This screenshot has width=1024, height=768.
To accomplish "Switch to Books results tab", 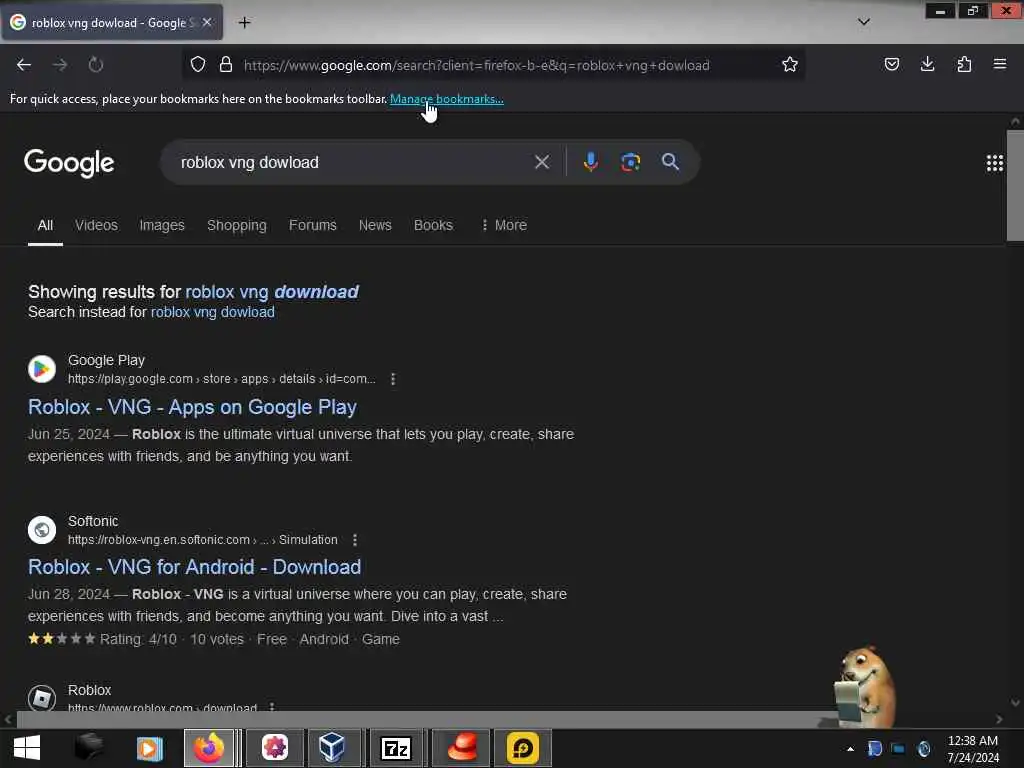I will click(x=433, y=225).
